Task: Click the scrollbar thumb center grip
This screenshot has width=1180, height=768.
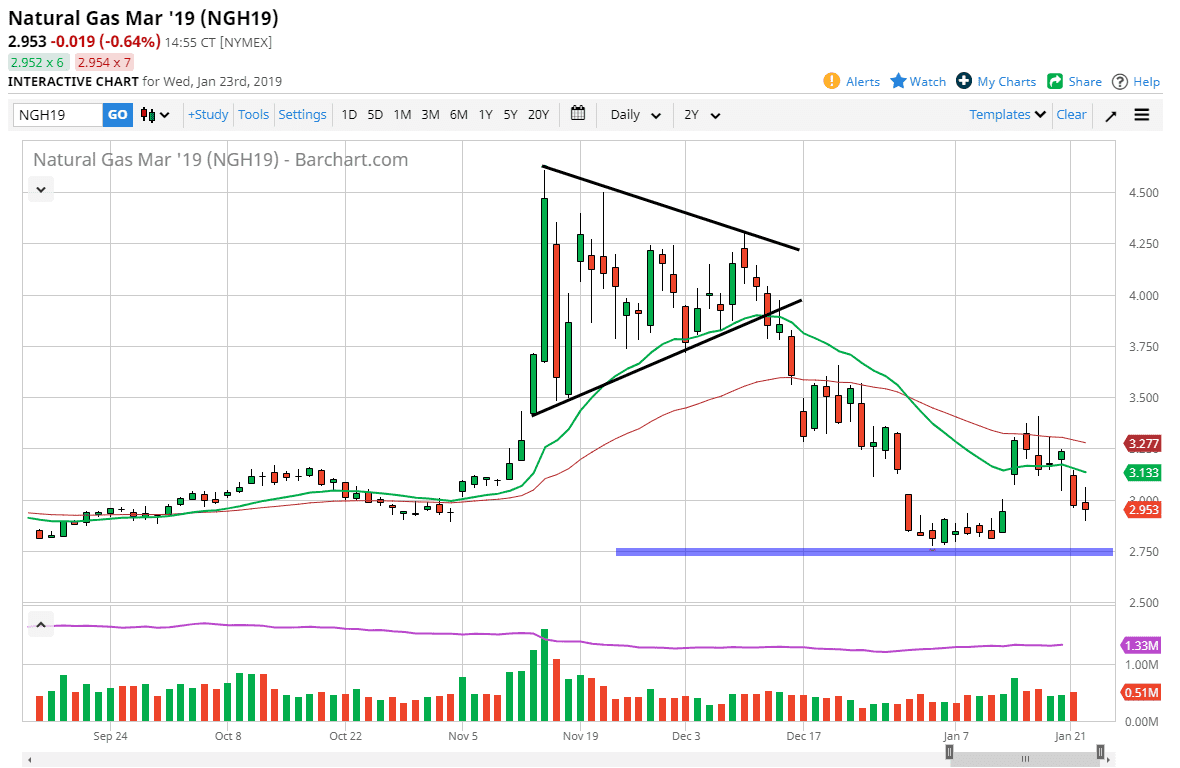Action: (1025, 759)
